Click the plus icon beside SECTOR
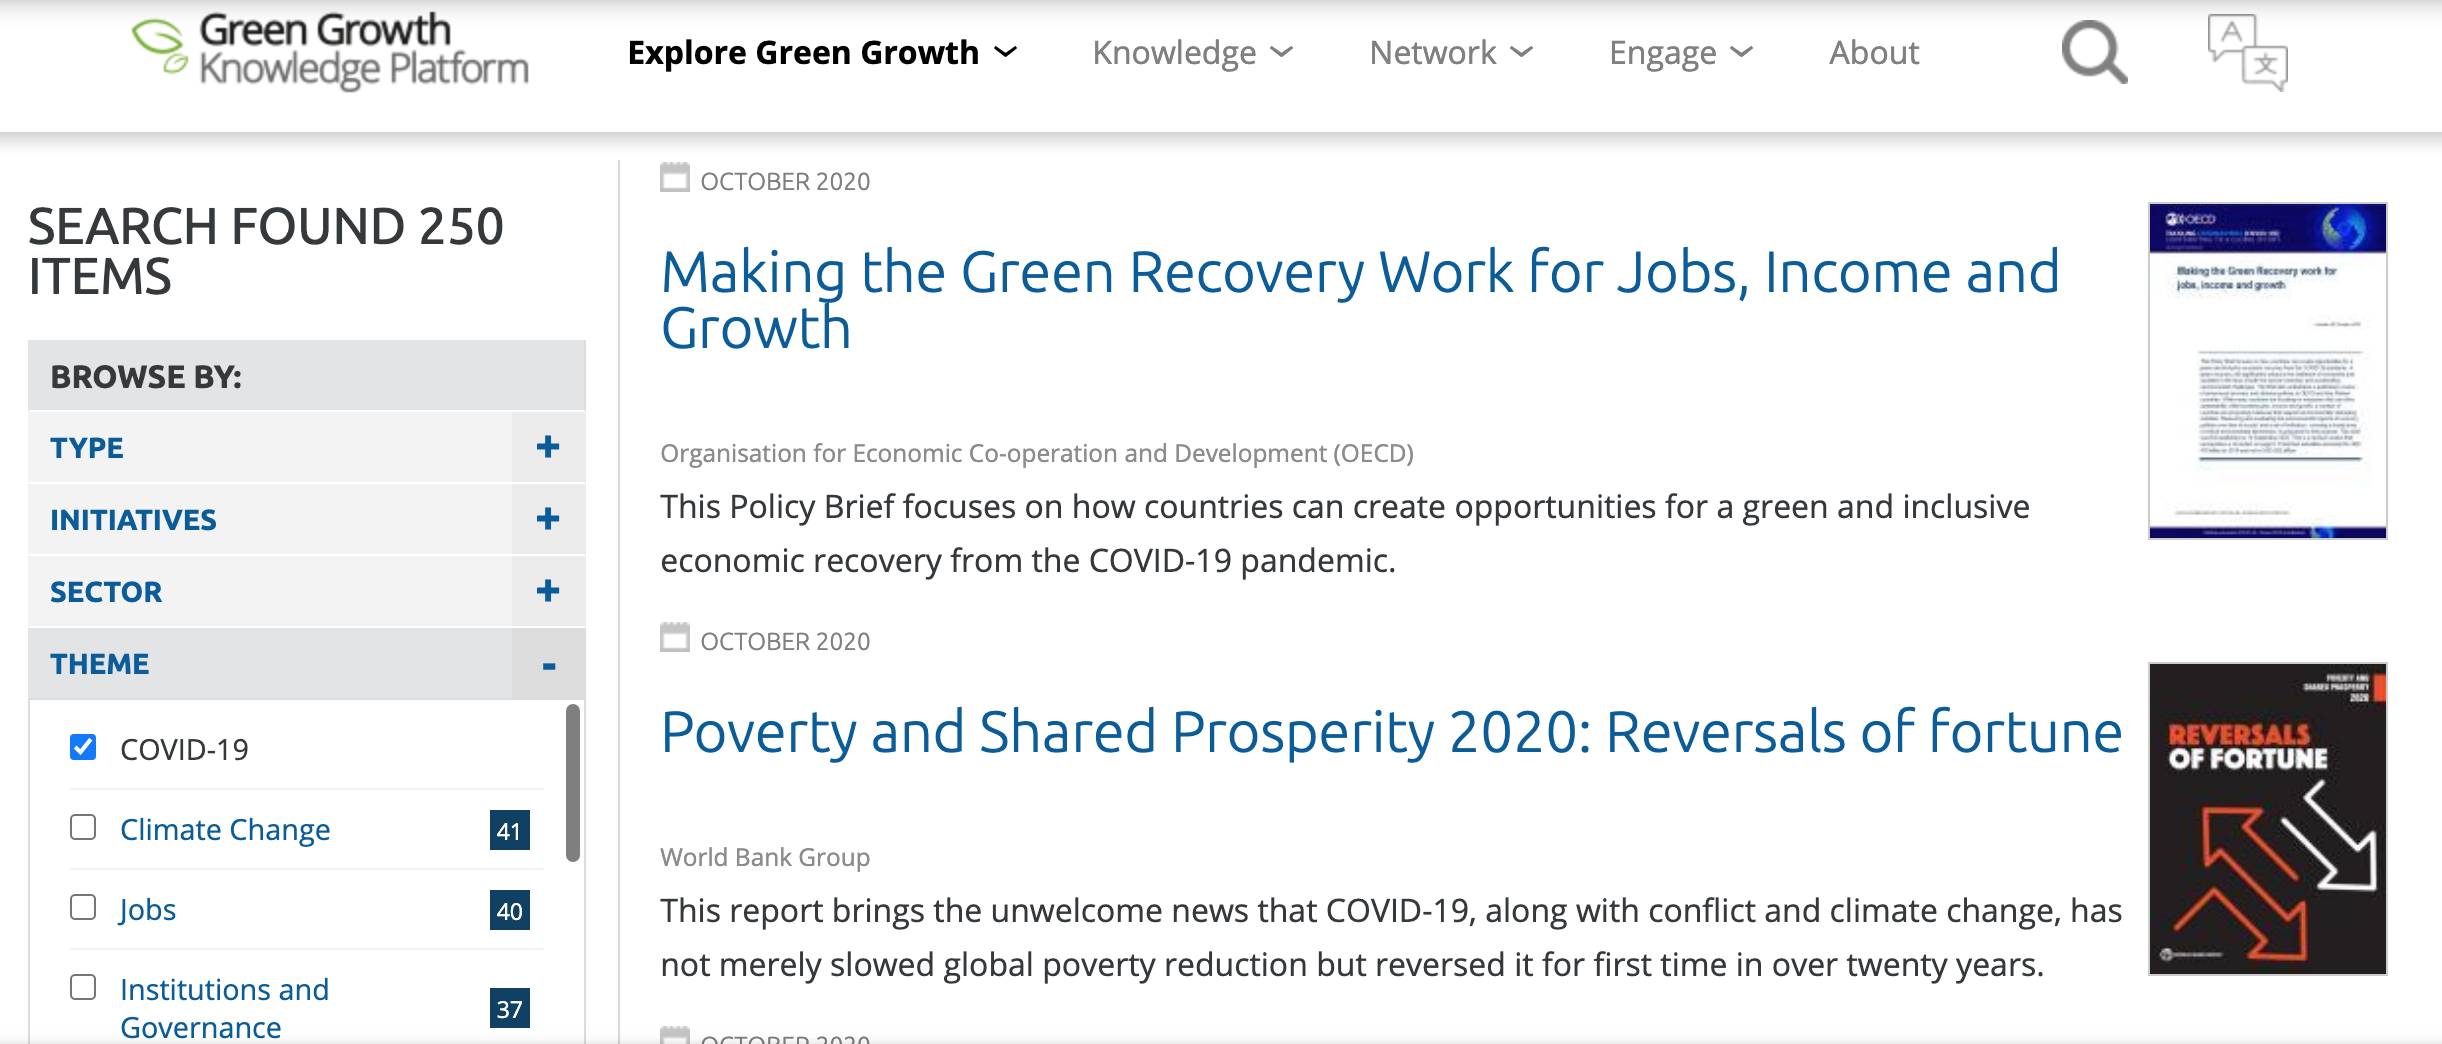The width and height of the screenshot is (2442, 1044). (547, 591)
